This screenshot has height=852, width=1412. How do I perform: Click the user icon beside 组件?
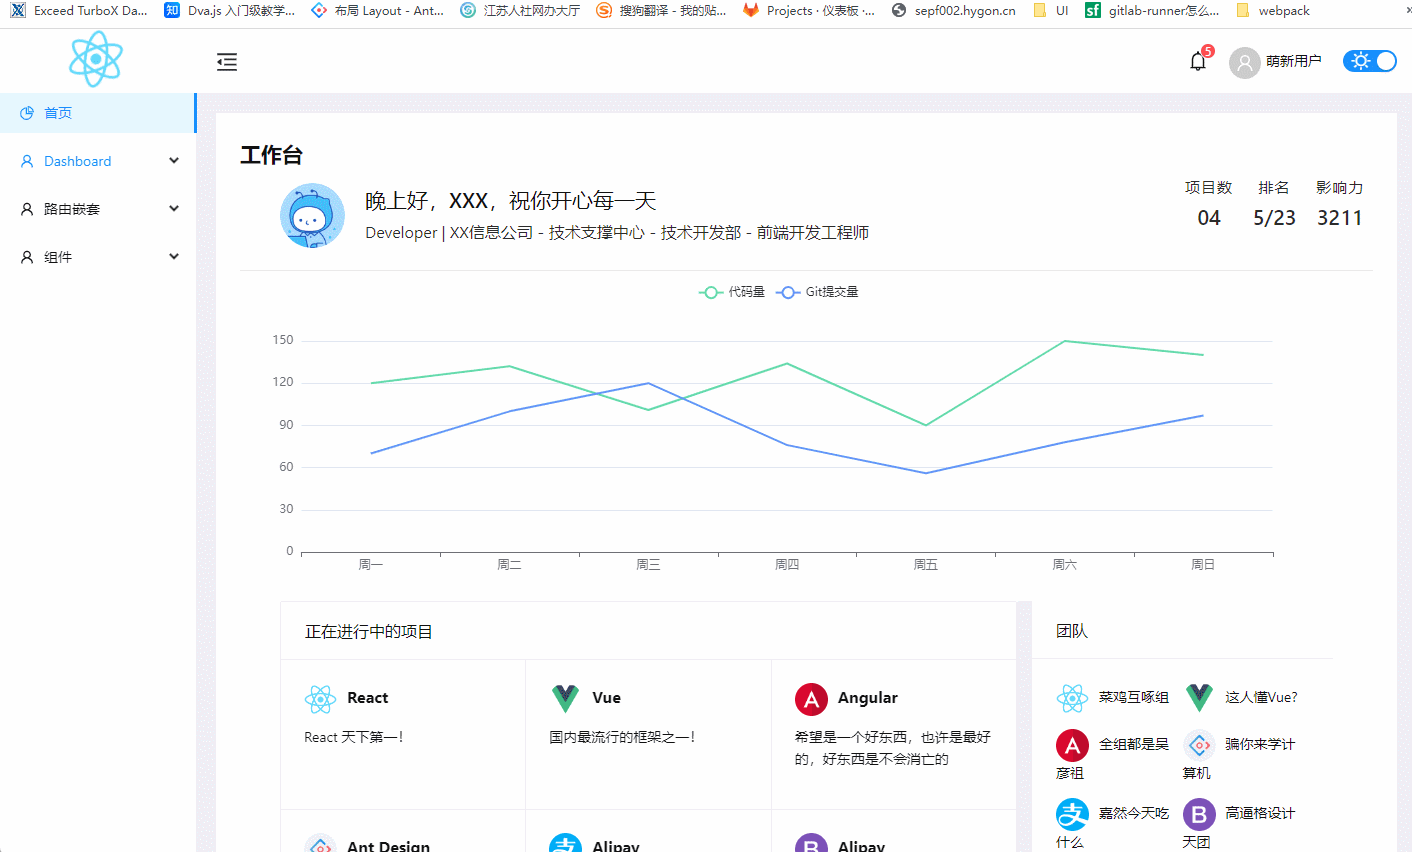coord(27,257)
